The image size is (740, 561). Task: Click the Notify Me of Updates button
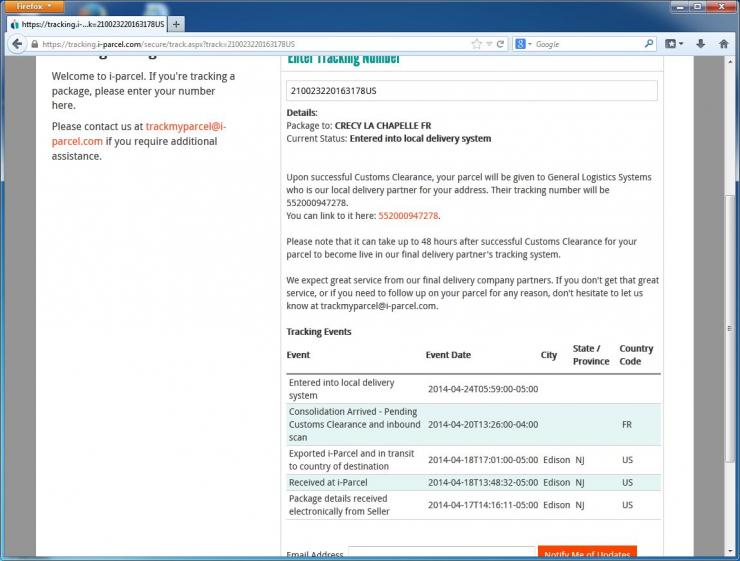[587, 553]
